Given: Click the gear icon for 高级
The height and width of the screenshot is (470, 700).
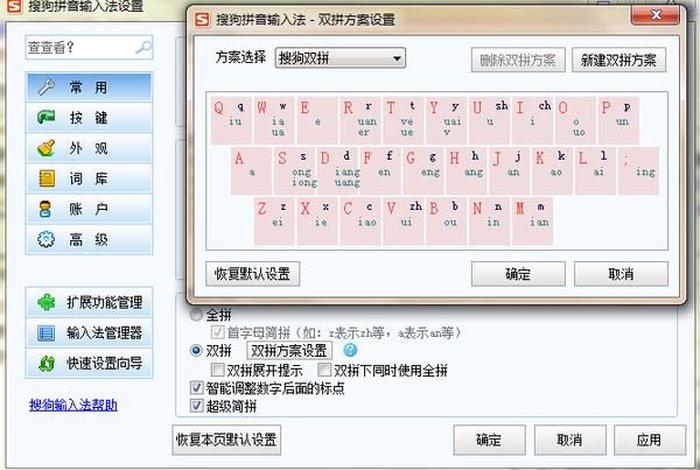Looking at the screenshot, I should pos(46,240).
